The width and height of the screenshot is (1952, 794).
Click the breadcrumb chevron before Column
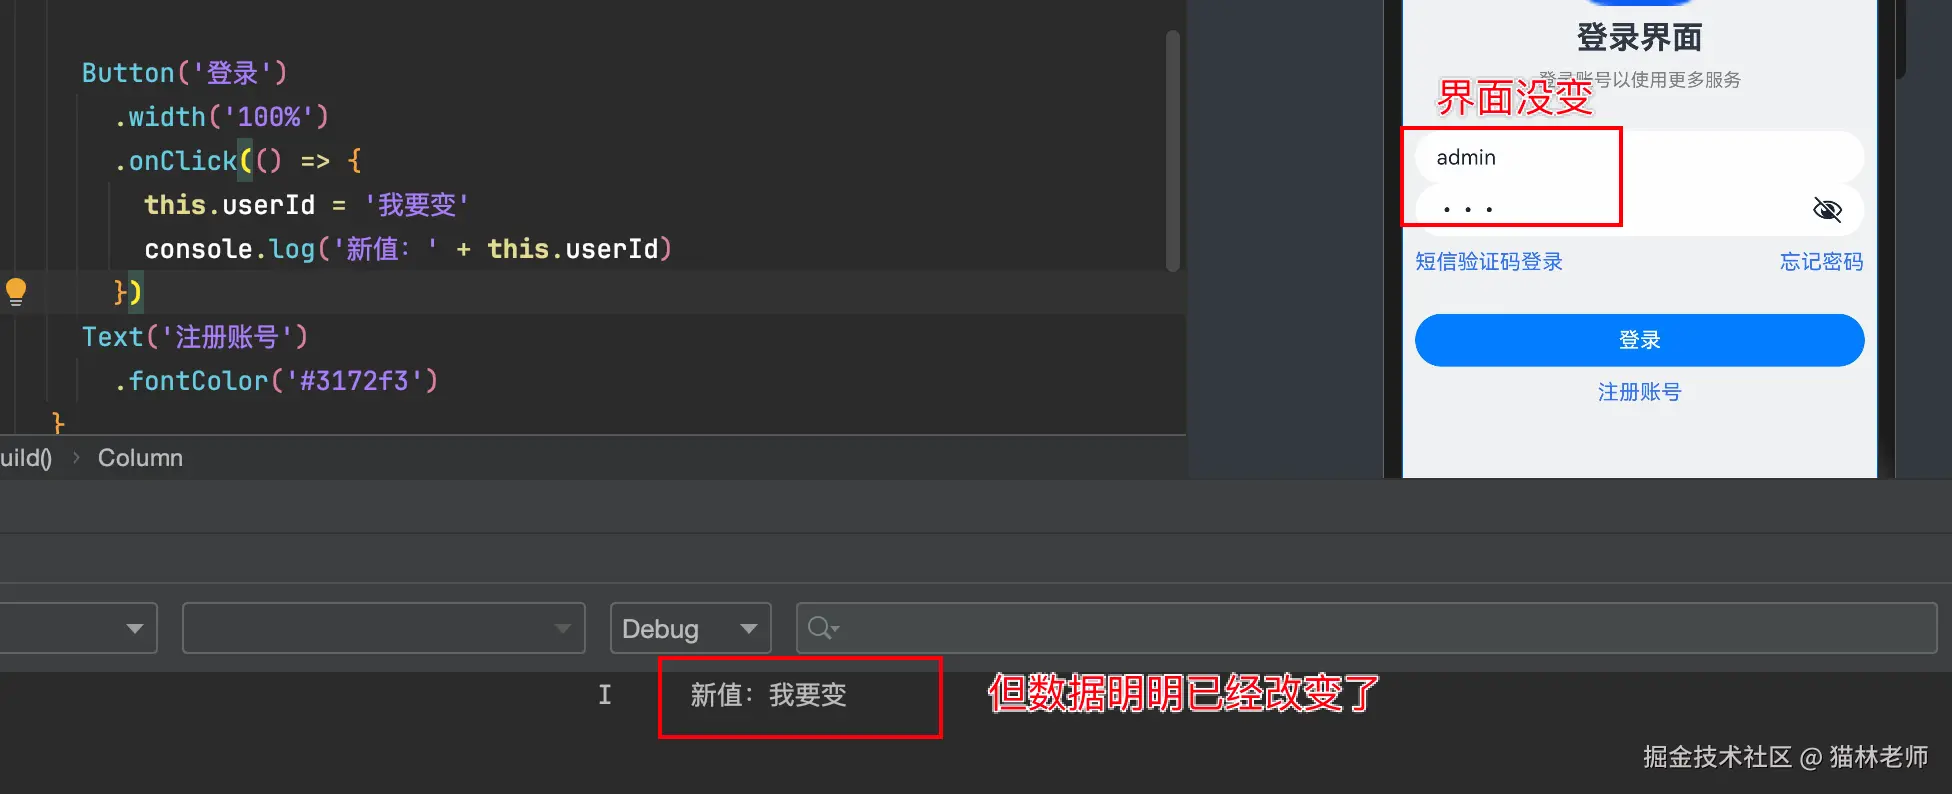(76, 458)
